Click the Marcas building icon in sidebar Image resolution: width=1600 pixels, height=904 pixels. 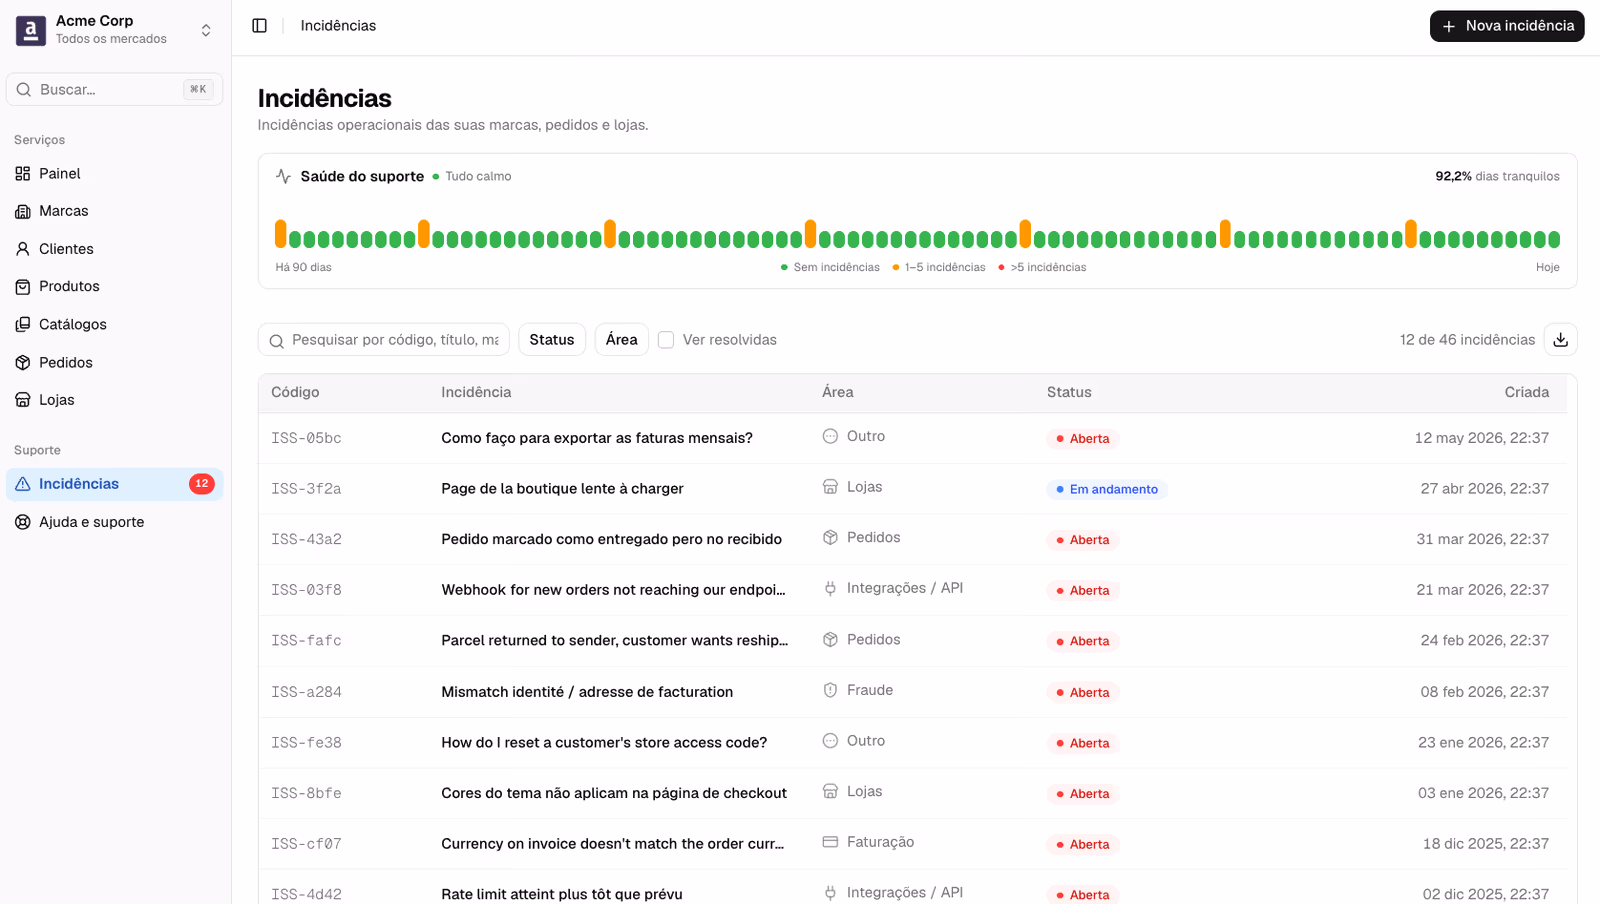23,211
